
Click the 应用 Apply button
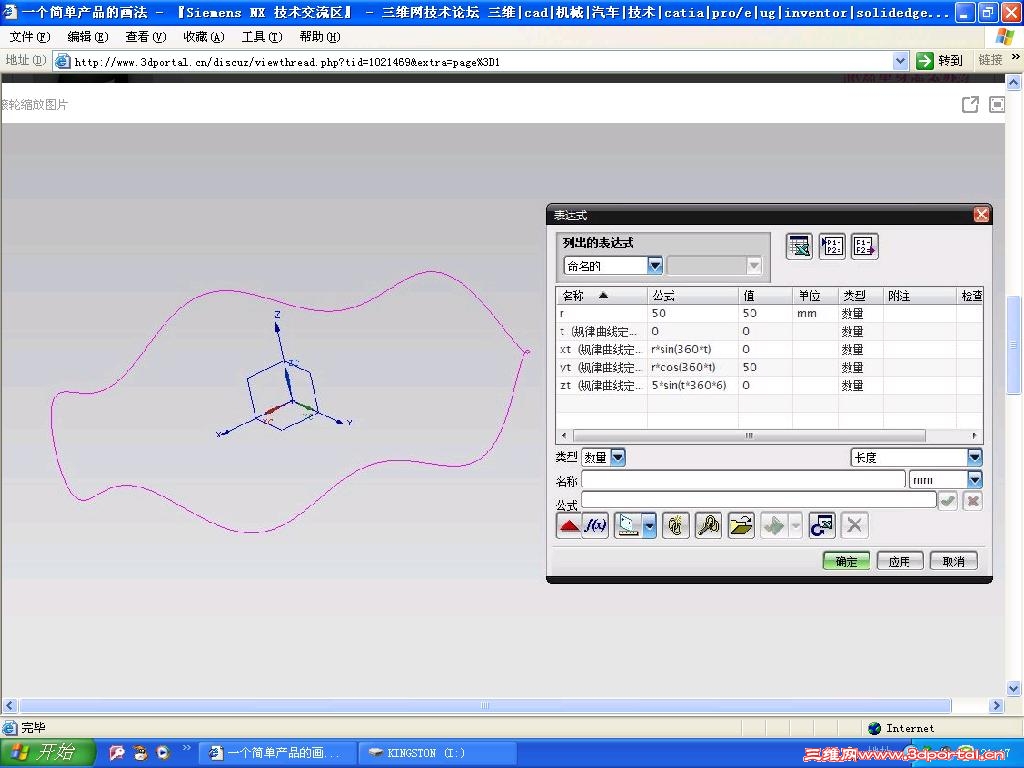pos(900,561)
